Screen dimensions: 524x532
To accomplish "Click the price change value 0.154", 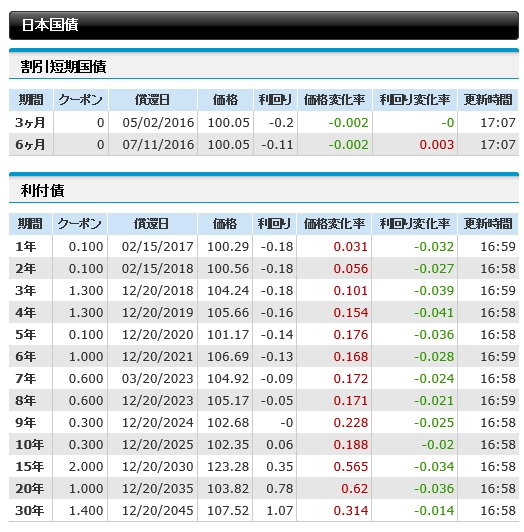I will tap(351, 312).
